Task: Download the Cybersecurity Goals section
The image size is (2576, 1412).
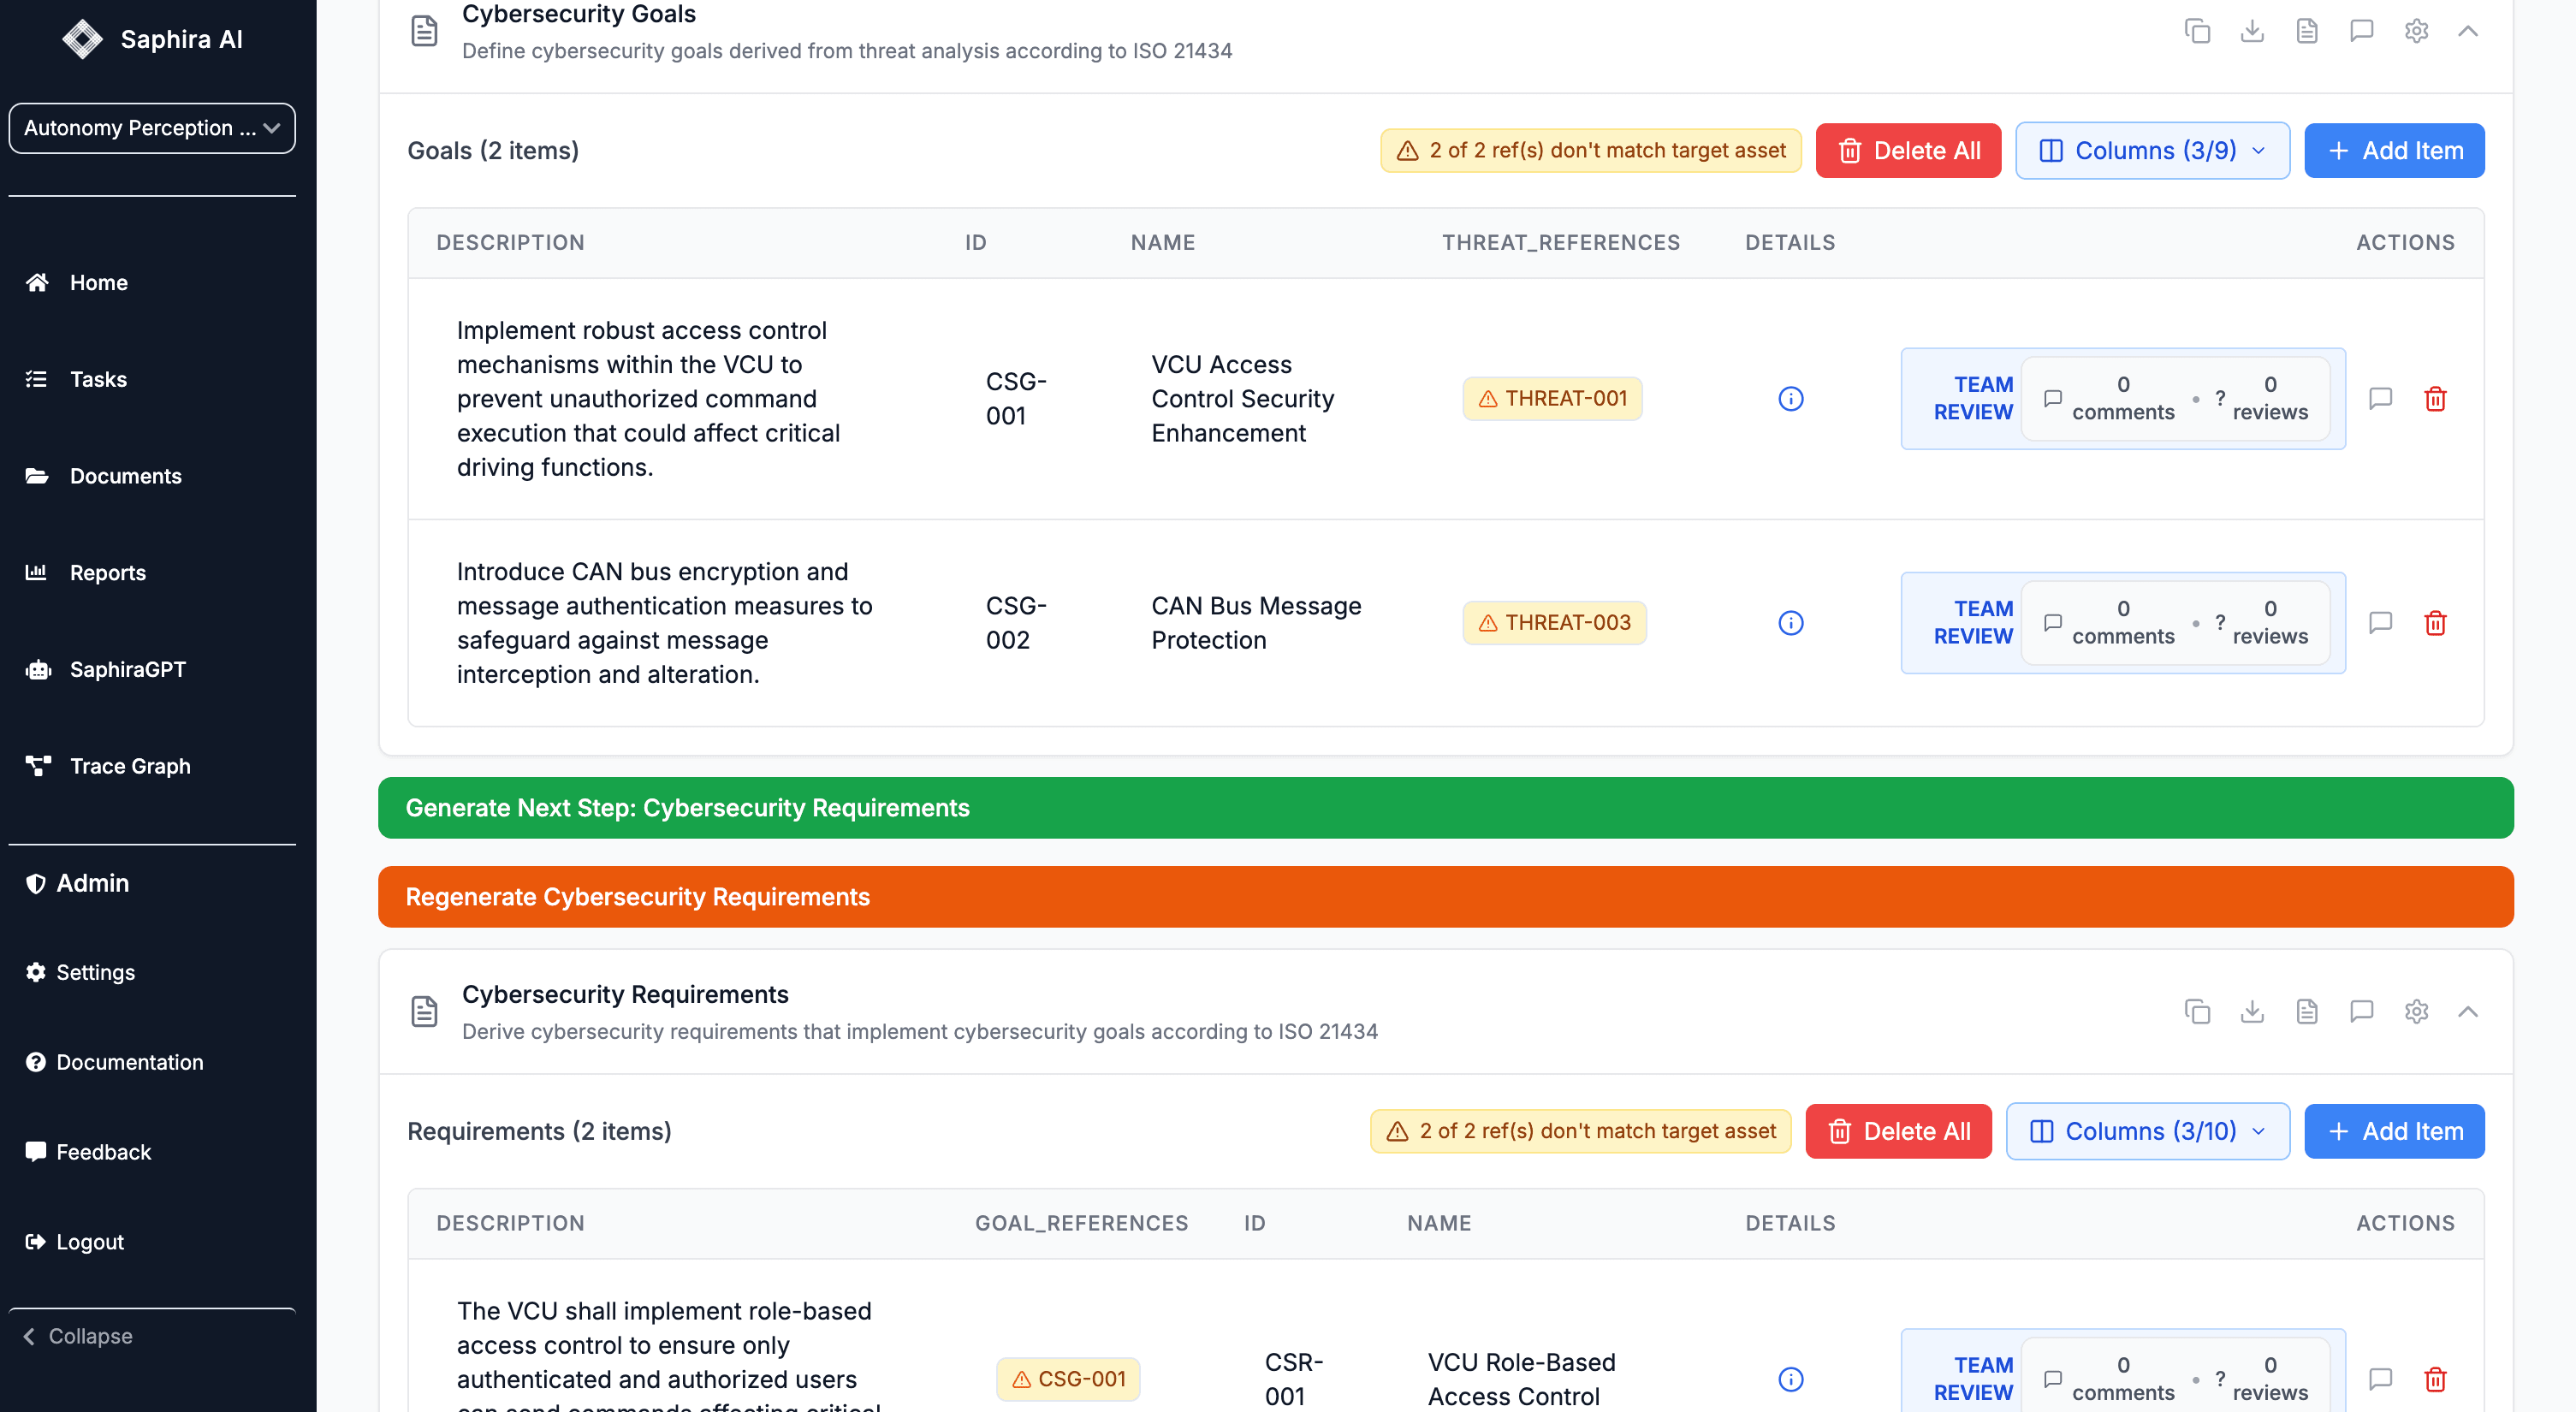Action: tap(2252, 31)
